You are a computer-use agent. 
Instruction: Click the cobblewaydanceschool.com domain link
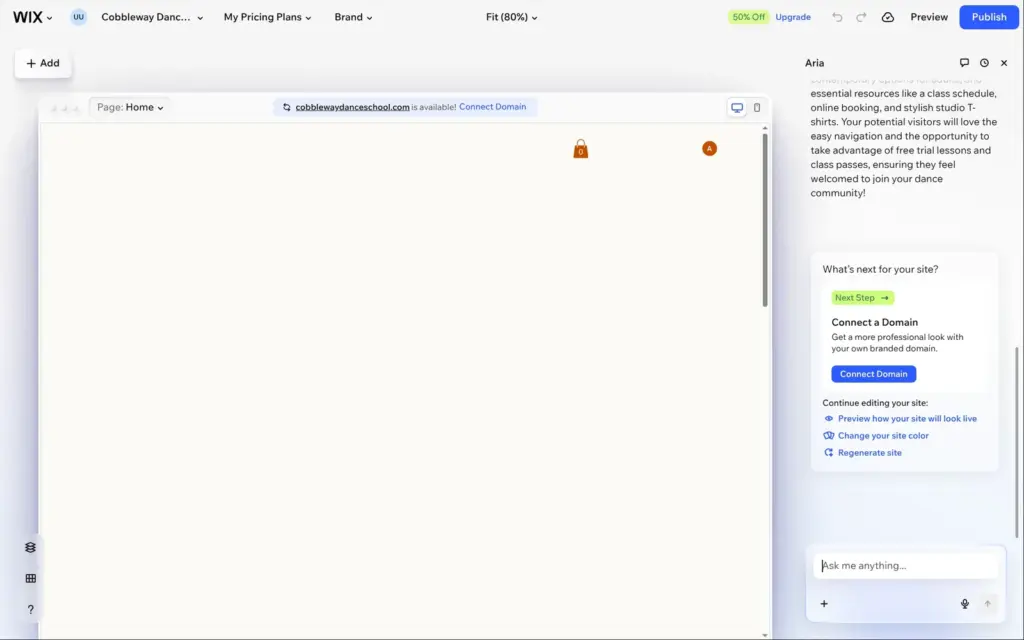tap(352, 107)
